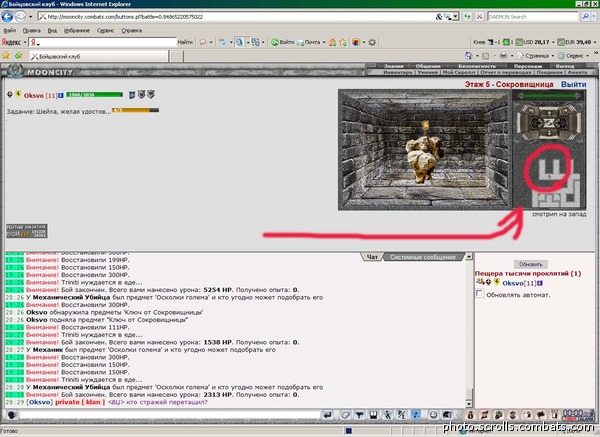The height and width of the screenshot is (437, 600).
Task: Click the browser back arrow button
Action: [x=8, y=17]
